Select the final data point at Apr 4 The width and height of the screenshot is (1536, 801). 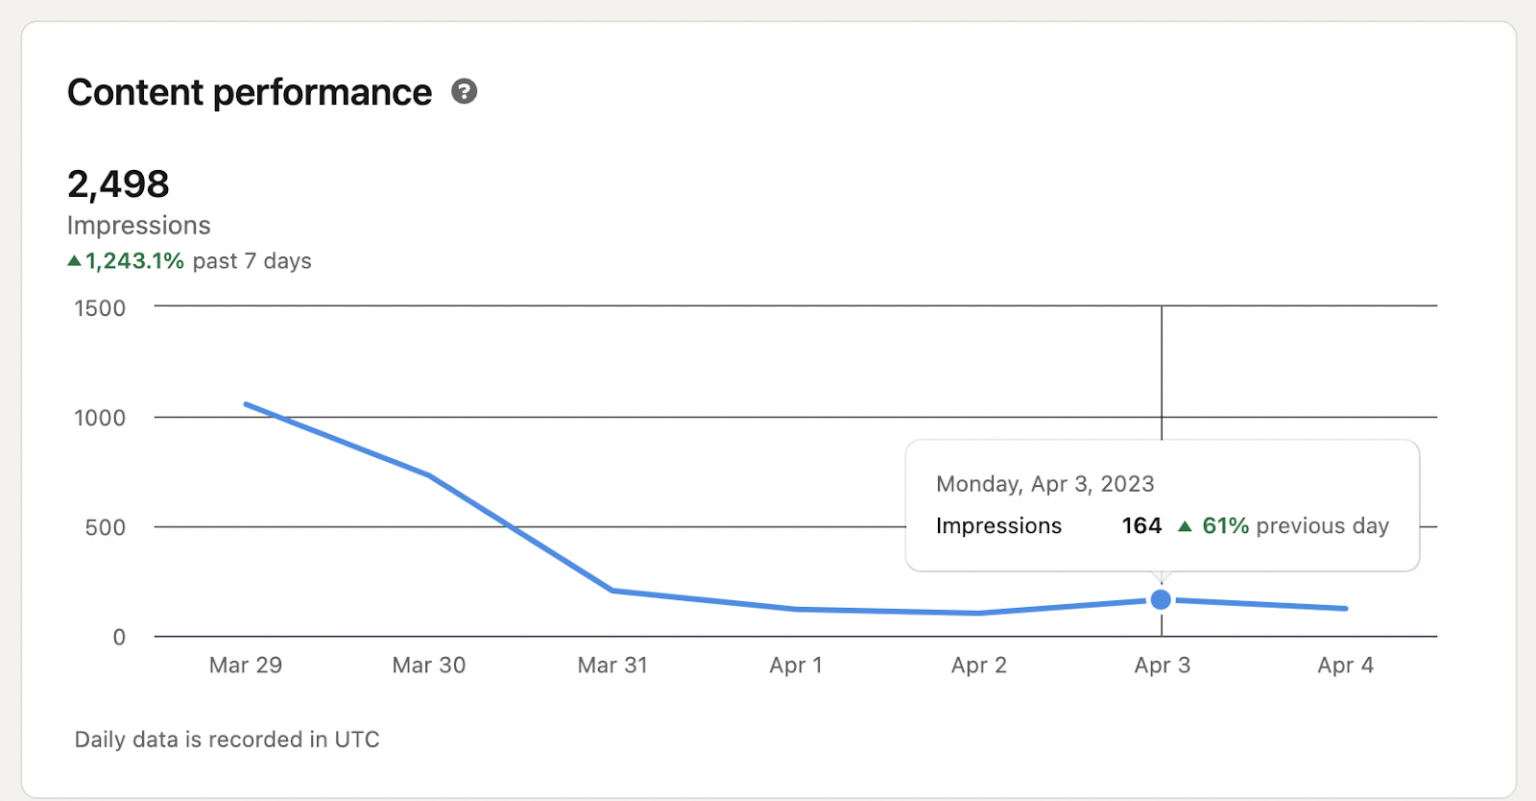(1345, 607)
